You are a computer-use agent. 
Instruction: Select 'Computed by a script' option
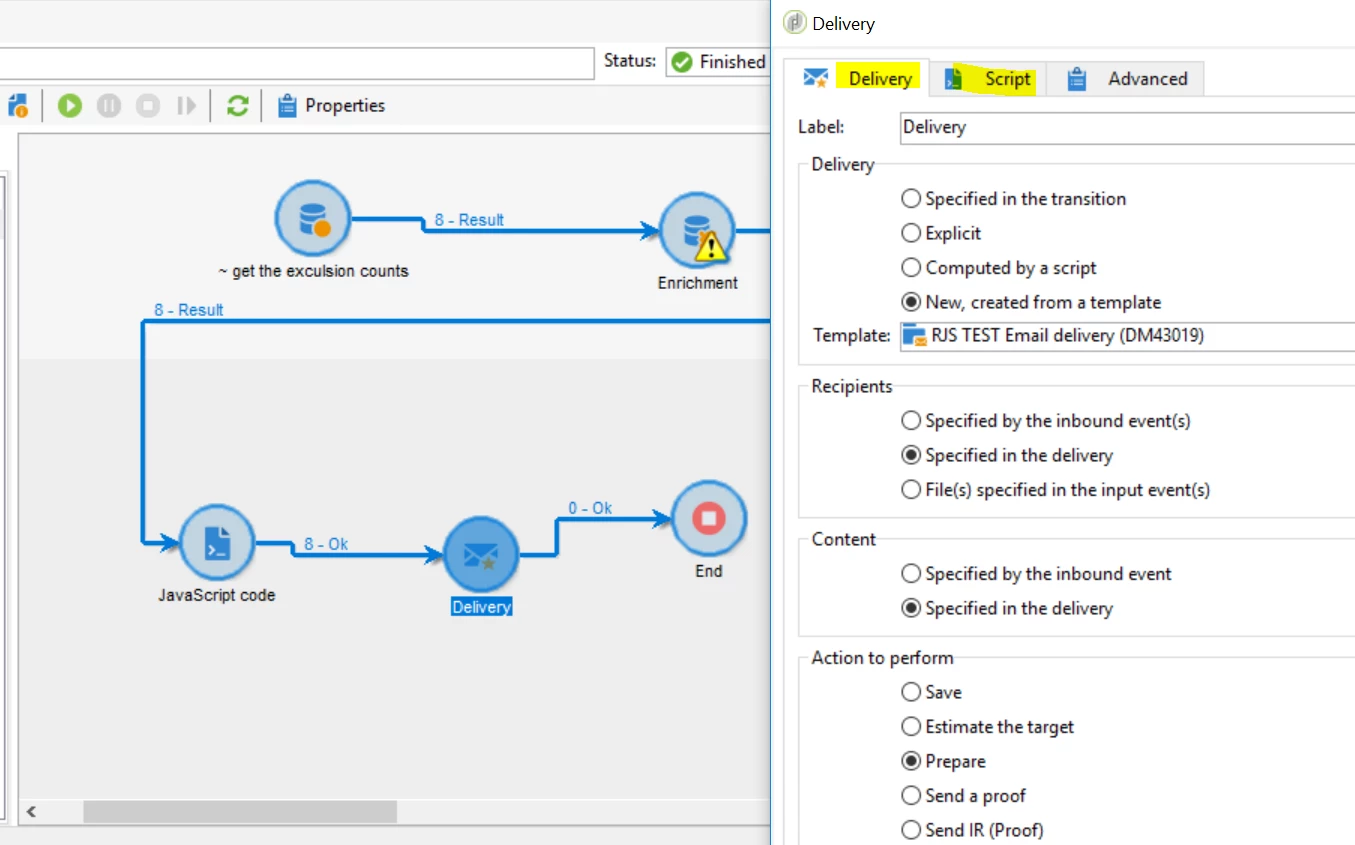click(999, 268)
